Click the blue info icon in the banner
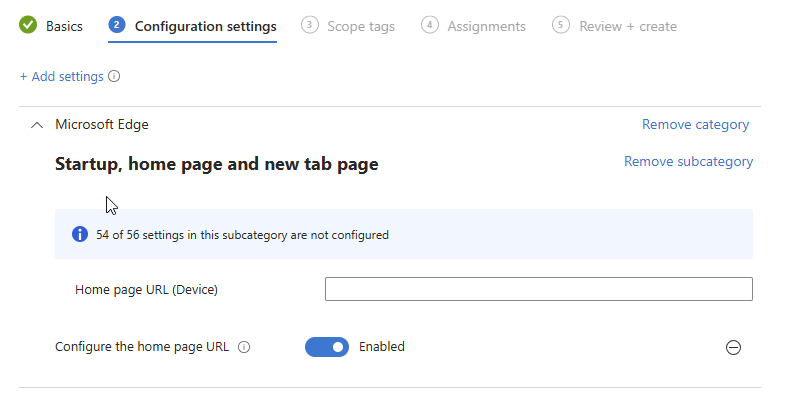Viewport: 795px width, 393px height. (x=80, y=234)
